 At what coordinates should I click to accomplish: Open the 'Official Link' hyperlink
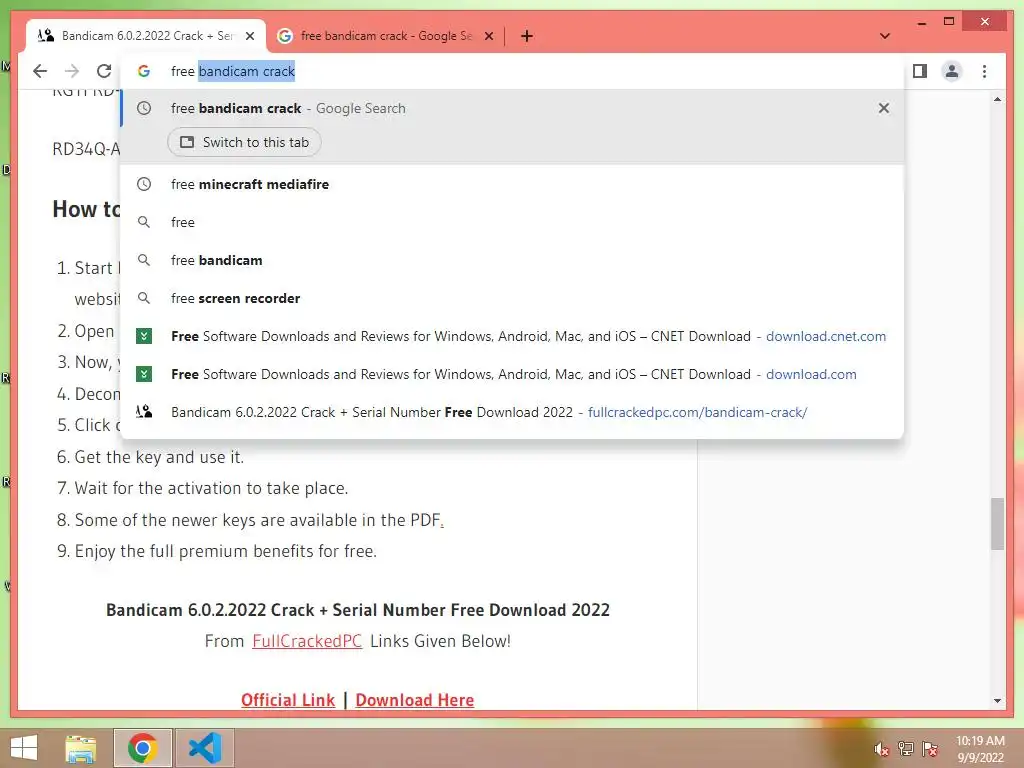pyautogui.click(x=288, y=700)
